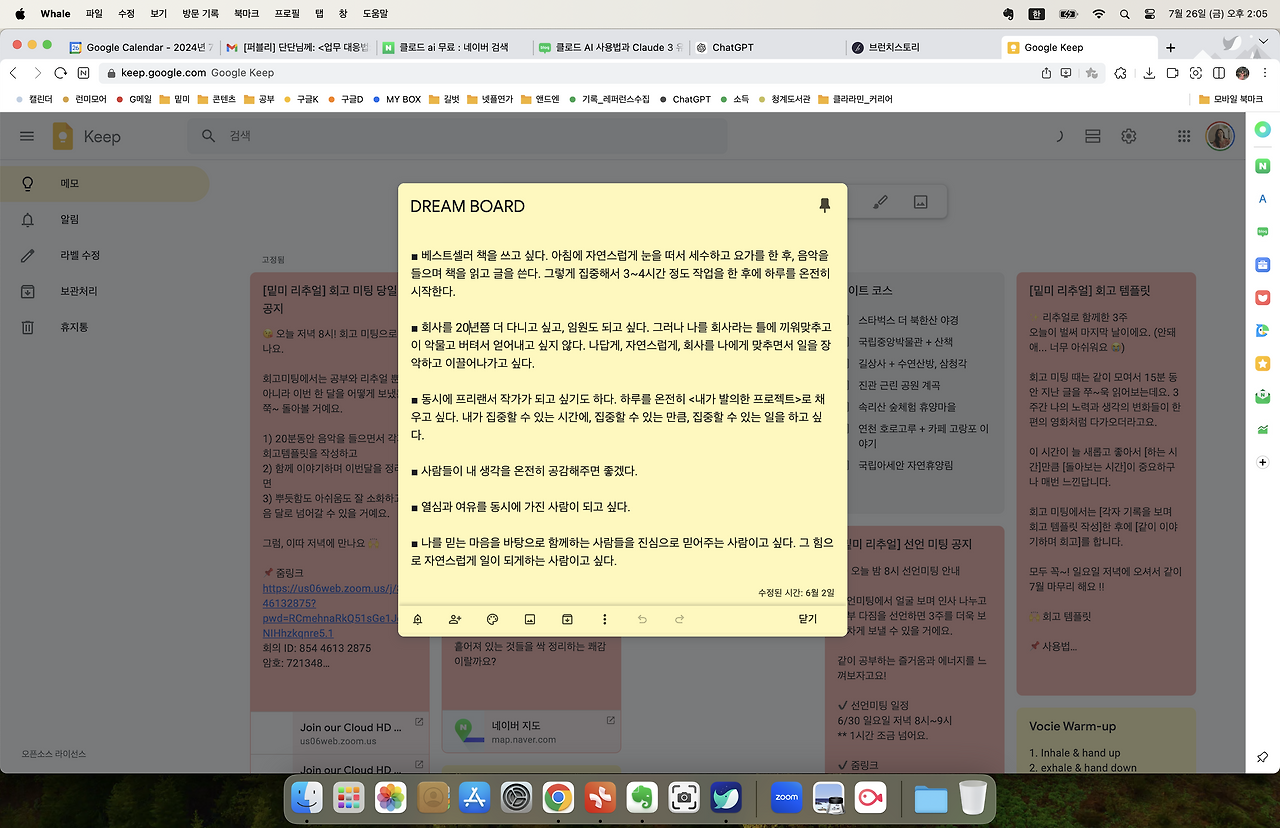1280x828 pixels.
Task: Add a collaborator to the note
Action: pyautogui.click(x=455, y=619)
